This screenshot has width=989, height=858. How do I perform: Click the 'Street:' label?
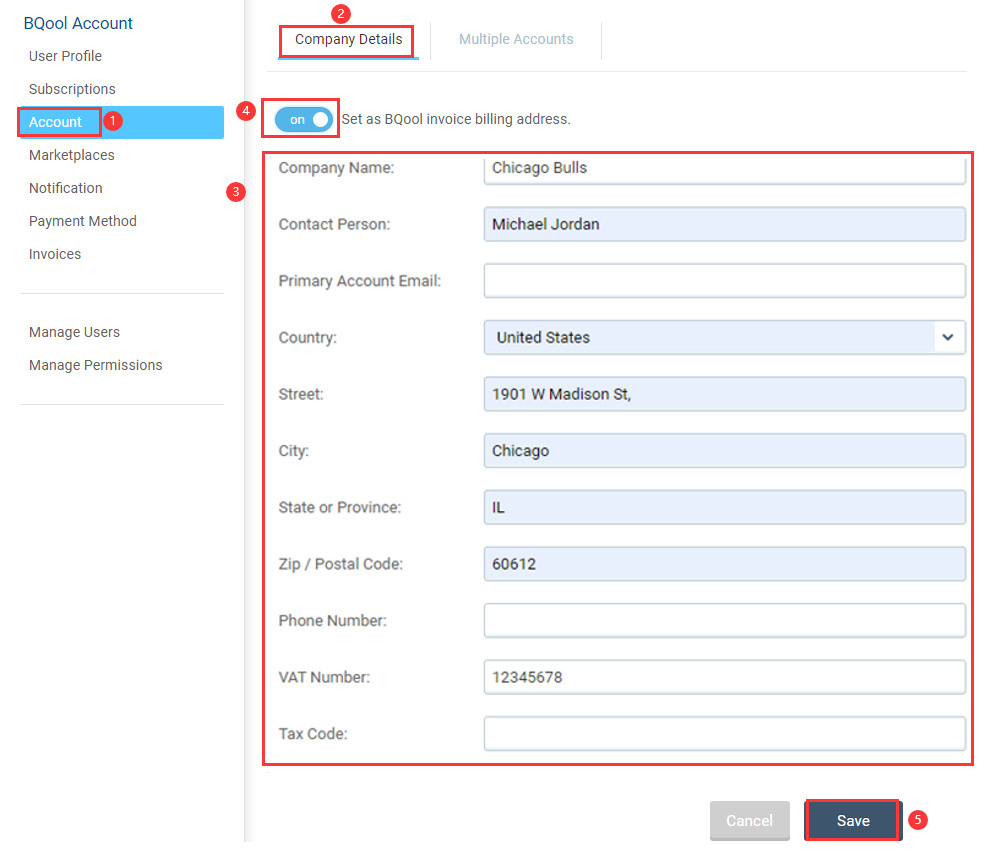click(x=301, y=394)
